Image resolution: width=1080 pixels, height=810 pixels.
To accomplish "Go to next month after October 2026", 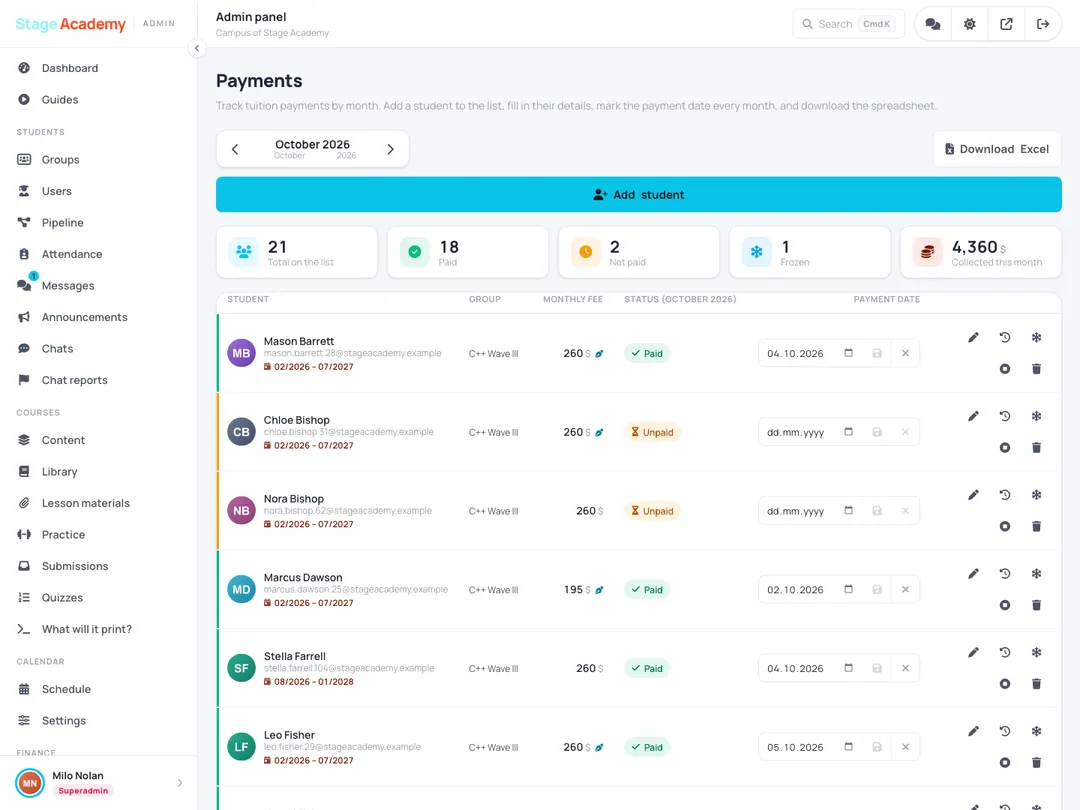I will 391,149.
